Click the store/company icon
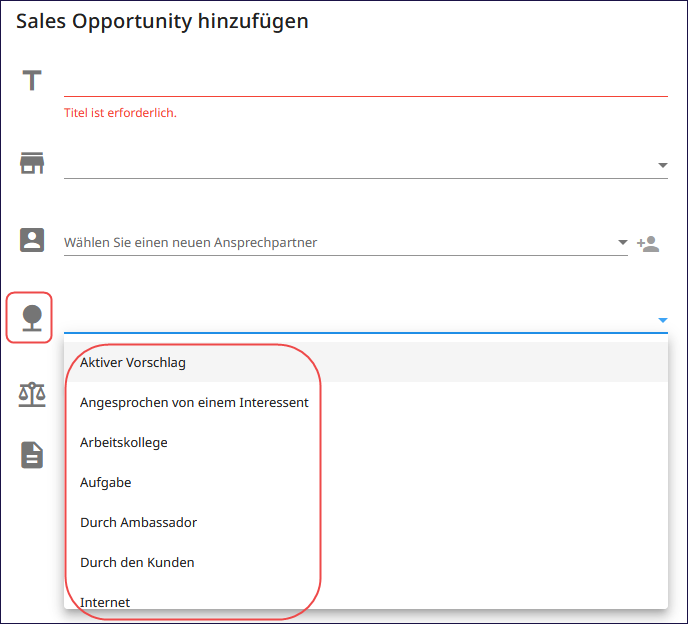 (x=32, y=163)
